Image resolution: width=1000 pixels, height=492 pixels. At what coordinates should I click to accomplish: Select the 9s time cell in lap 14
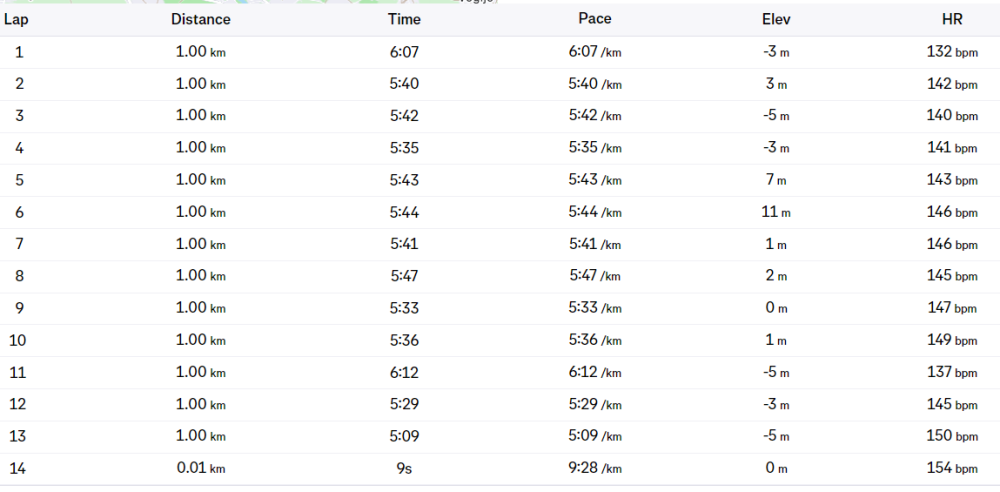[x=404, y=468]
